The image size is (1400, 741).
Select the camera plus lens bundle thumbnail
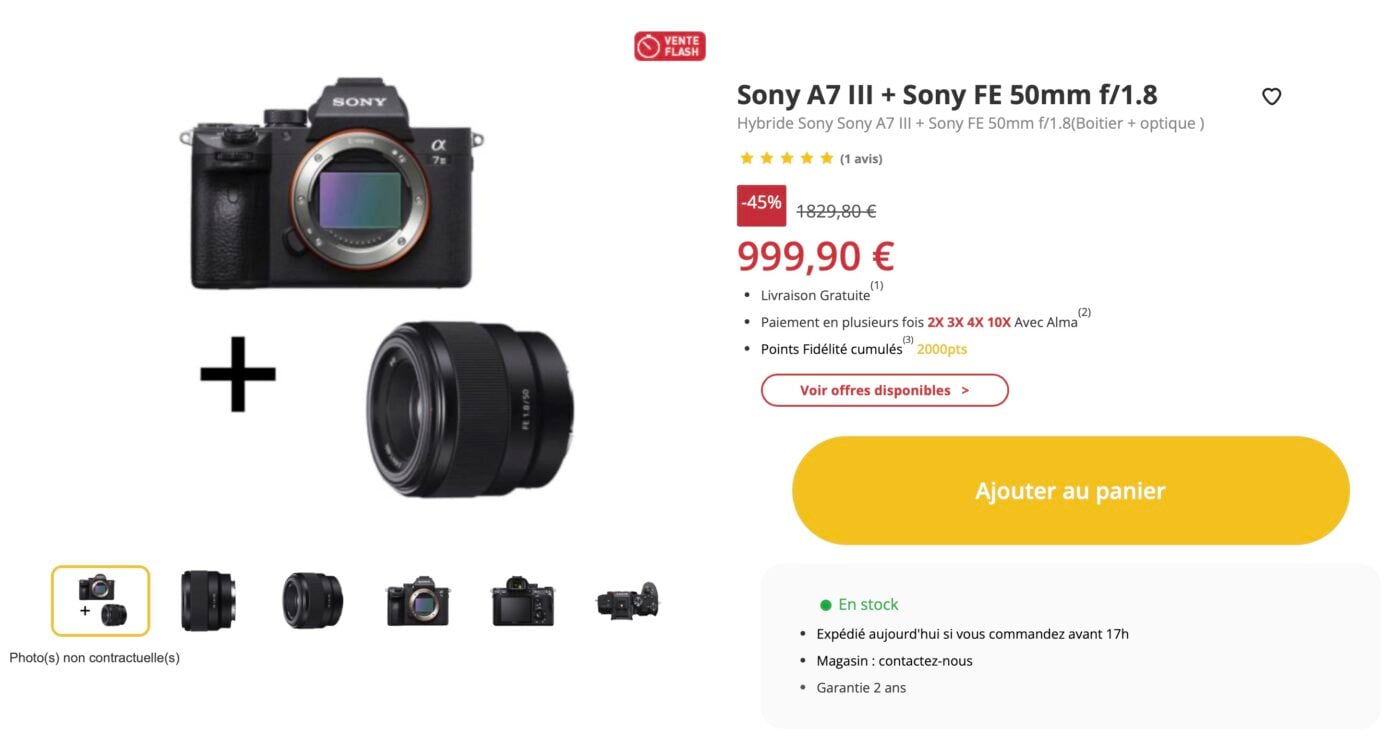pyautogui.click(x=101, y=601)
